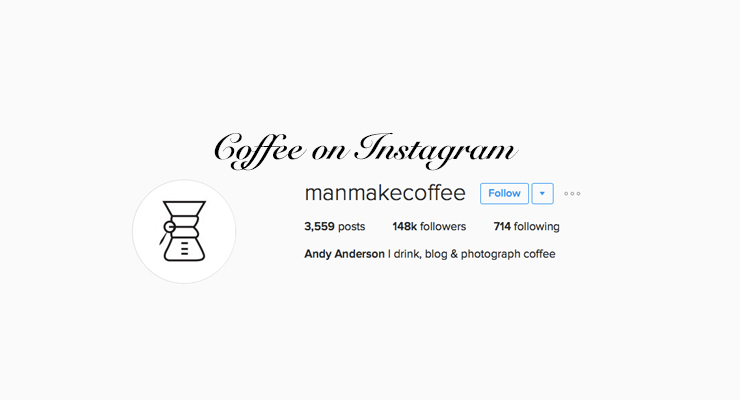
Task: Click the Coffee on Instagram heading
Action: pos(366,151)
